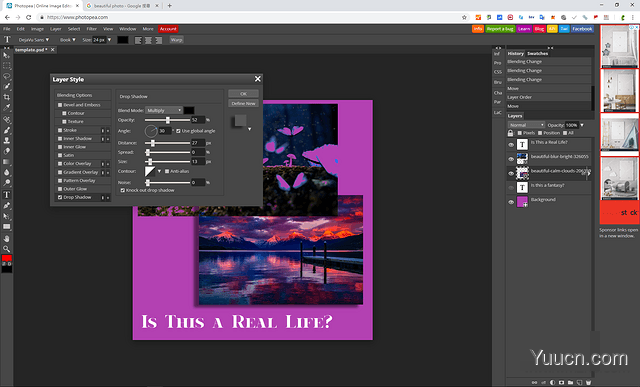Hide the Background layer
This screenshot has width=640, height=387.
(511, 202)
